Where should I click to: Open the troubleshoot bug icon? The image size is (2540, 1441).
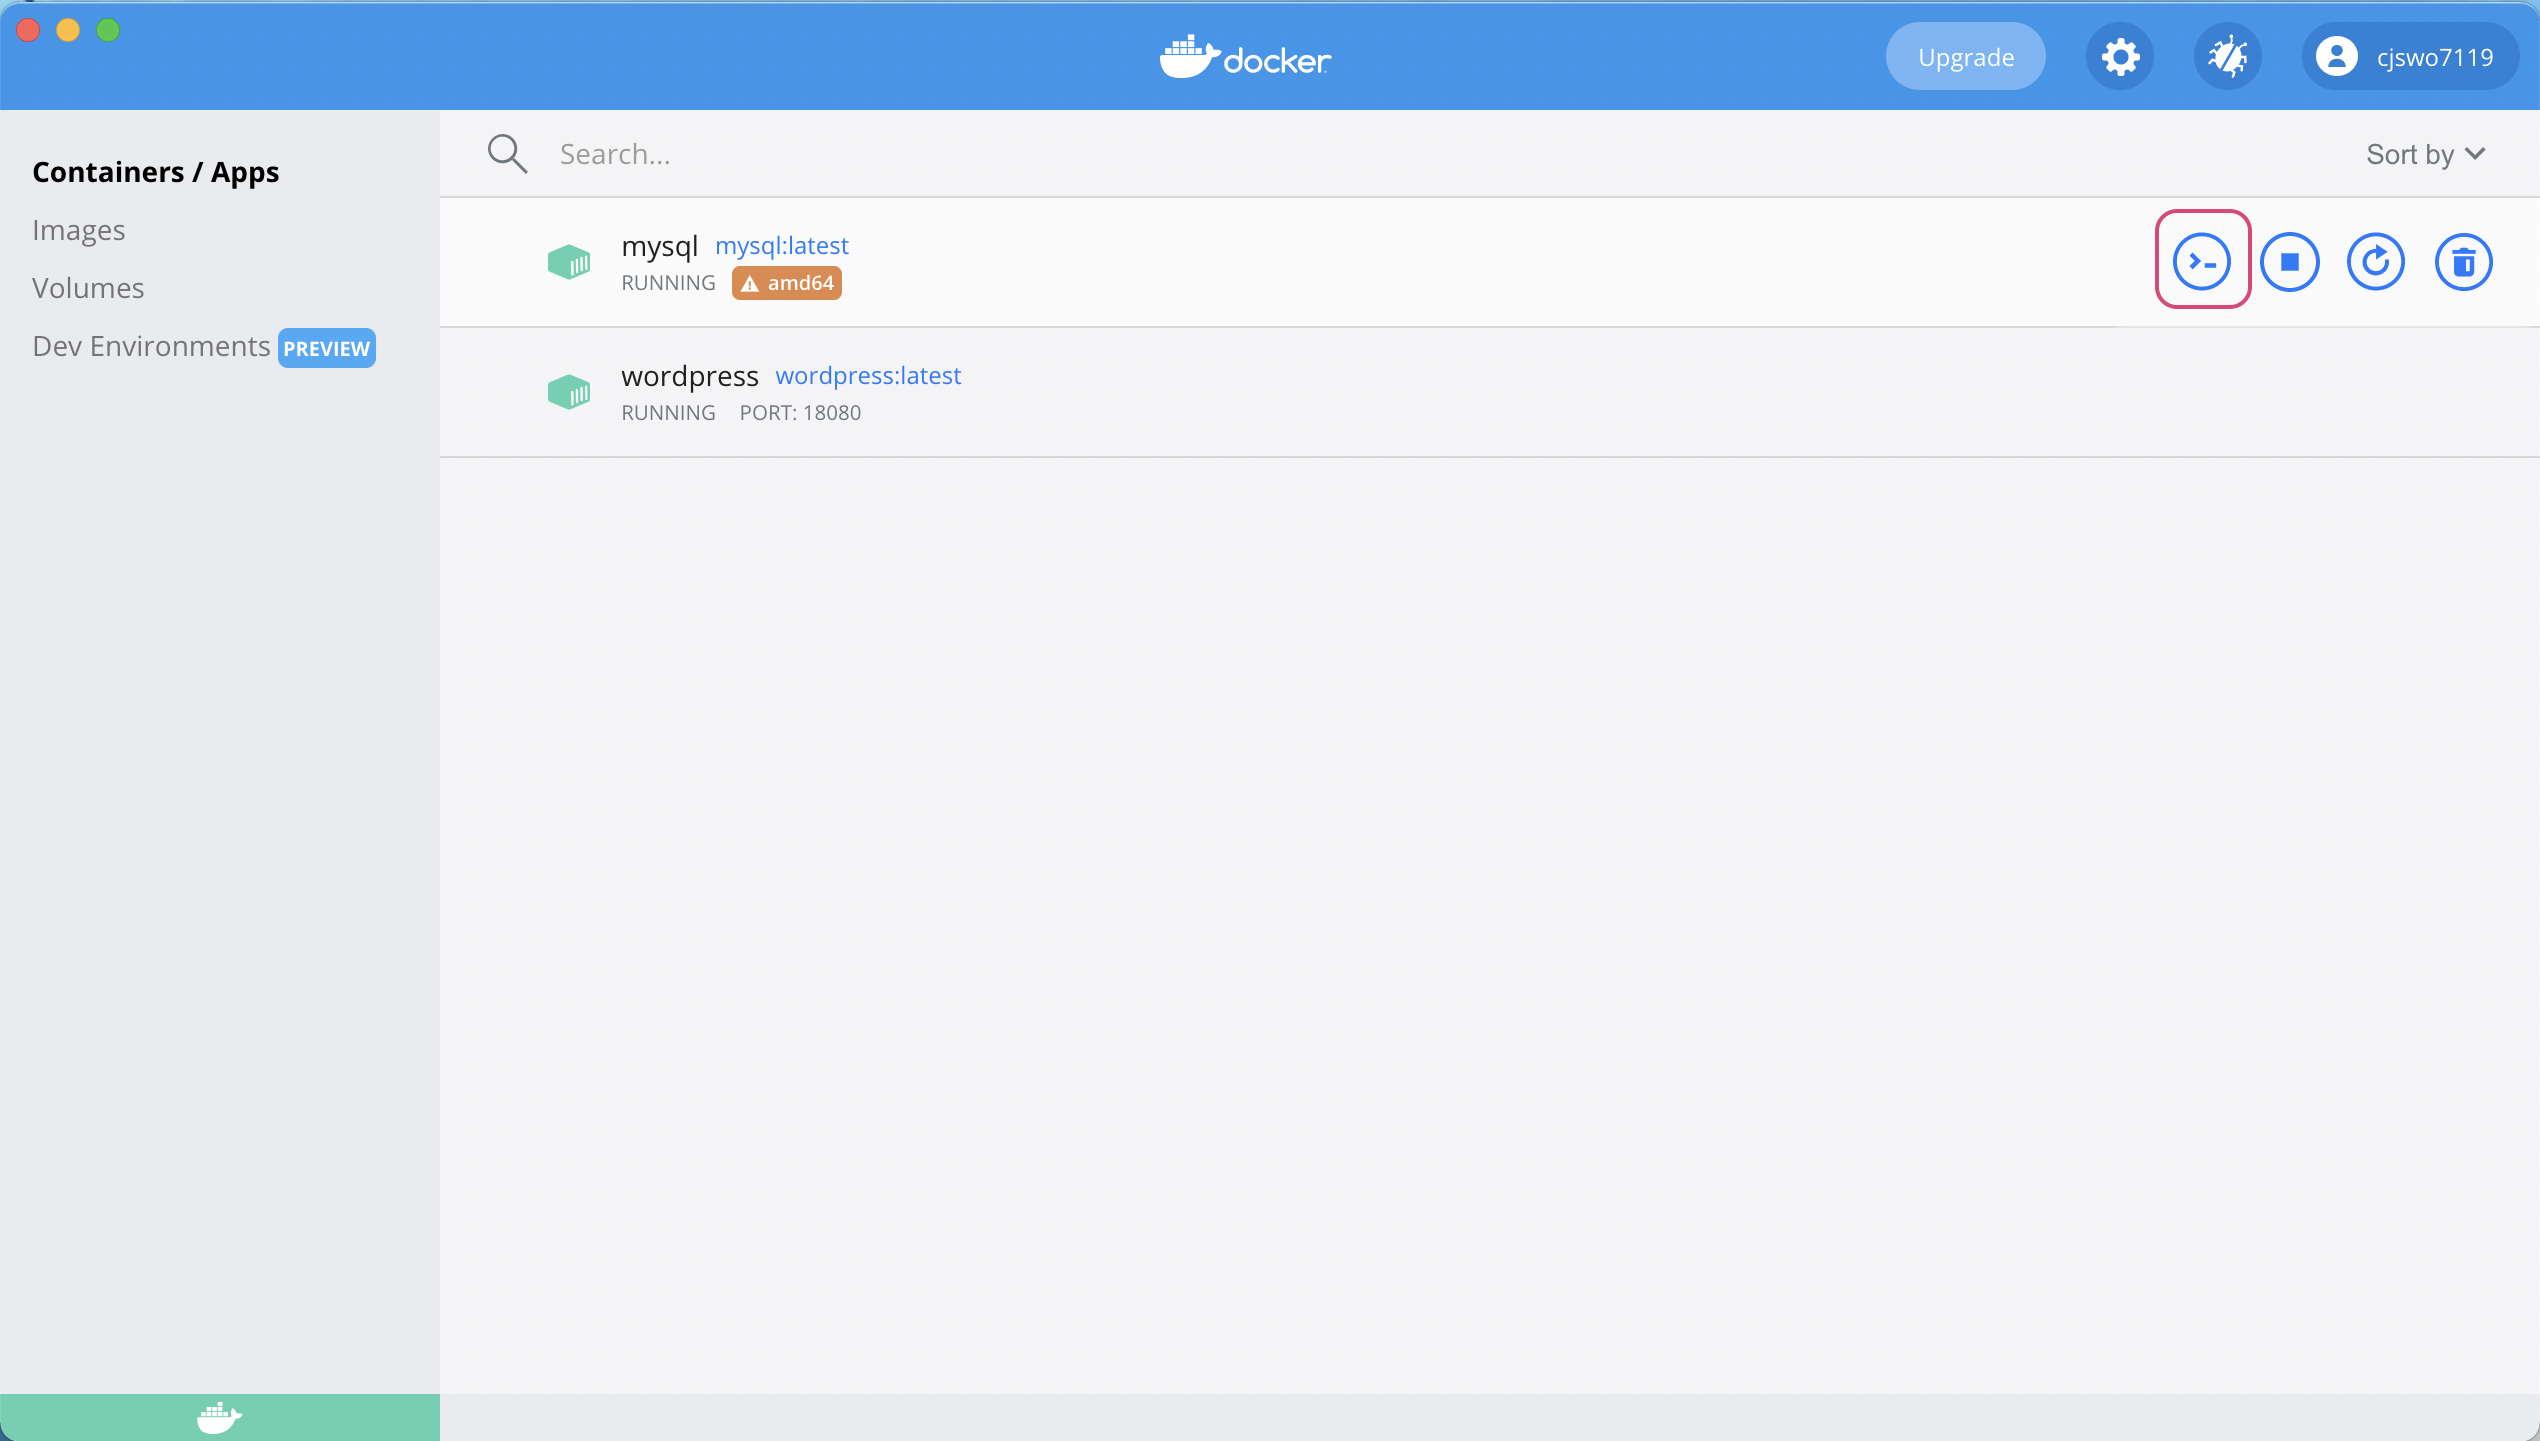click(2227, 57)
